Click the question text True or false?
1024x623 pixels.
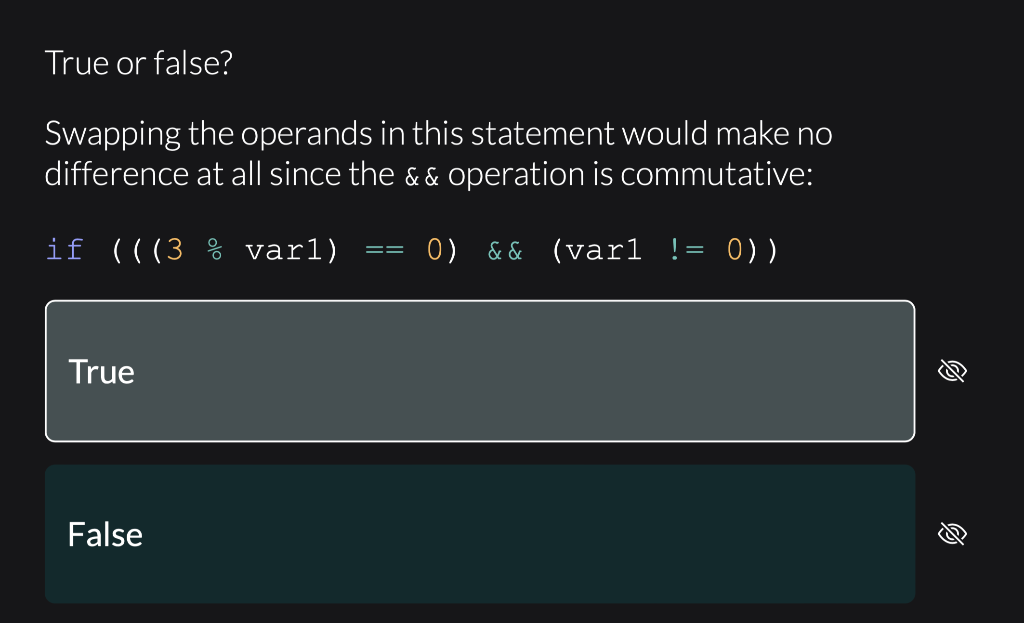[x=139, y=62]
